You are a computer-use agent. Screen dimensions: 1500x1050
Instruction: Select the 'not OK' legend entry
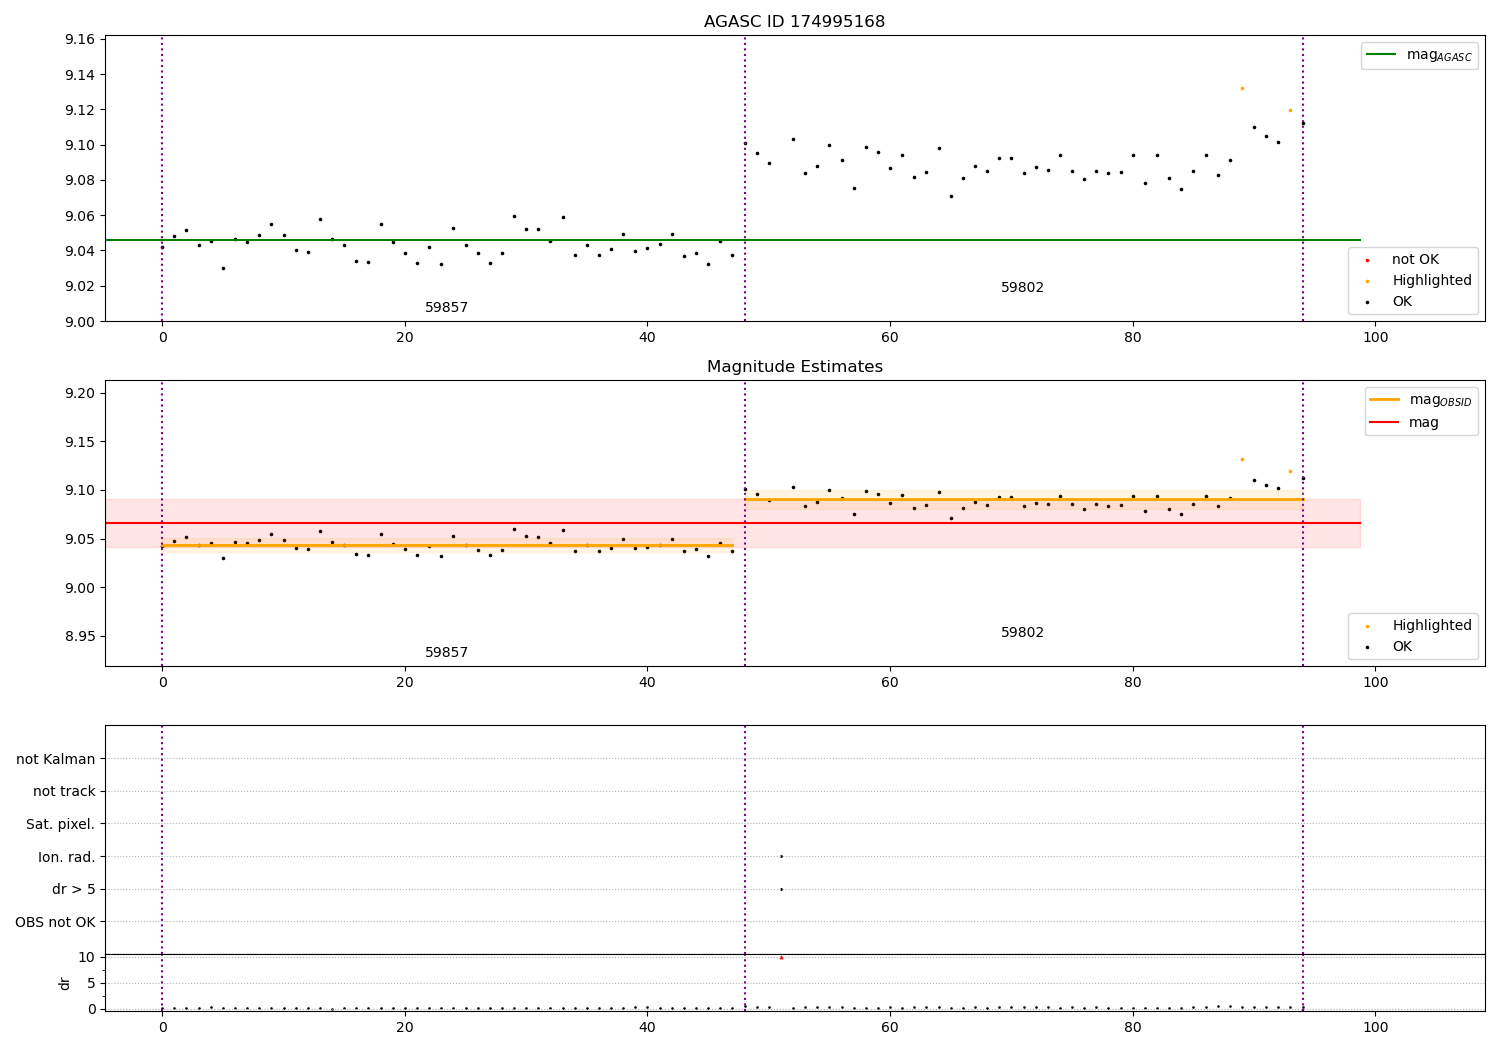(1415, 260)
